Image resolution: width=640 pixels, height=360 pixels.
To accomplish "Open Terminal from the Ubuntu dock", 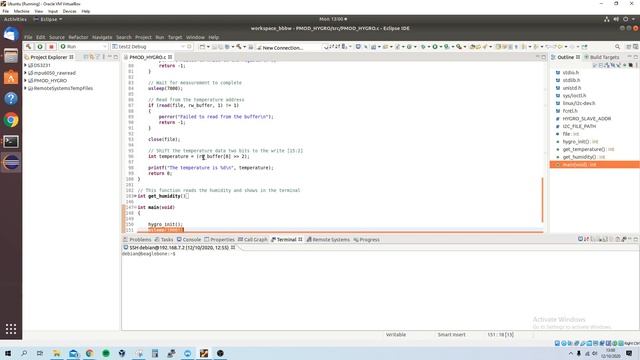I will tap(11, 142).
